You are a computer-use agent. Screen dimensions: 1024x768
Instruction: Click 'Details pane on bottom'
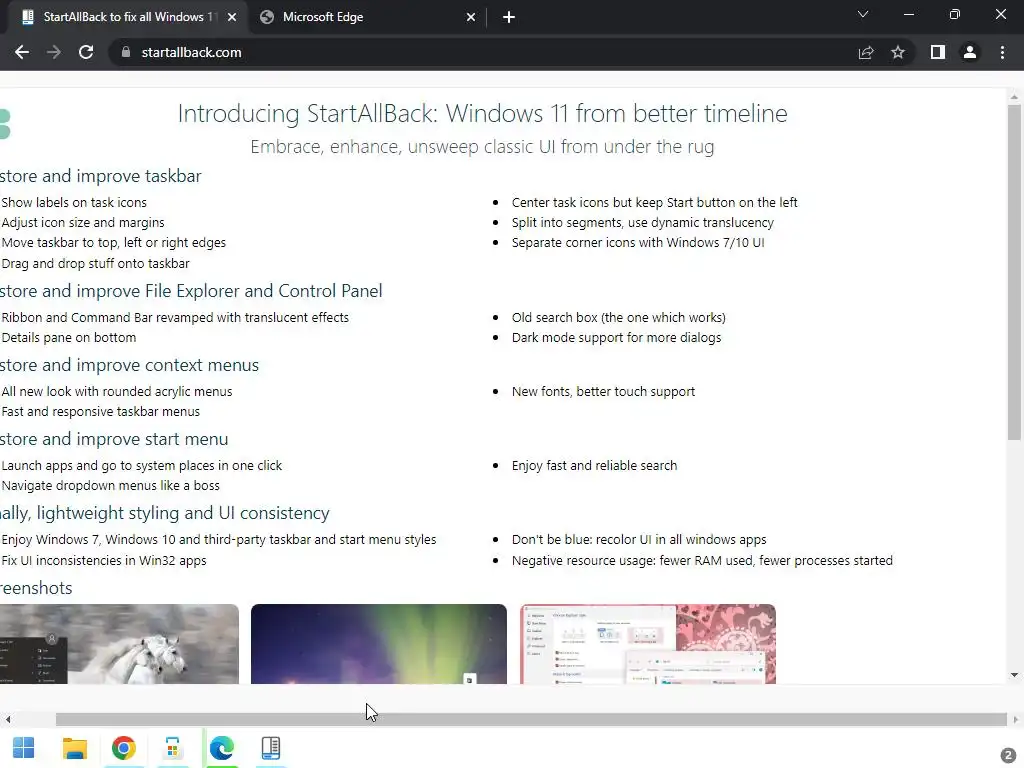(69, 338)
